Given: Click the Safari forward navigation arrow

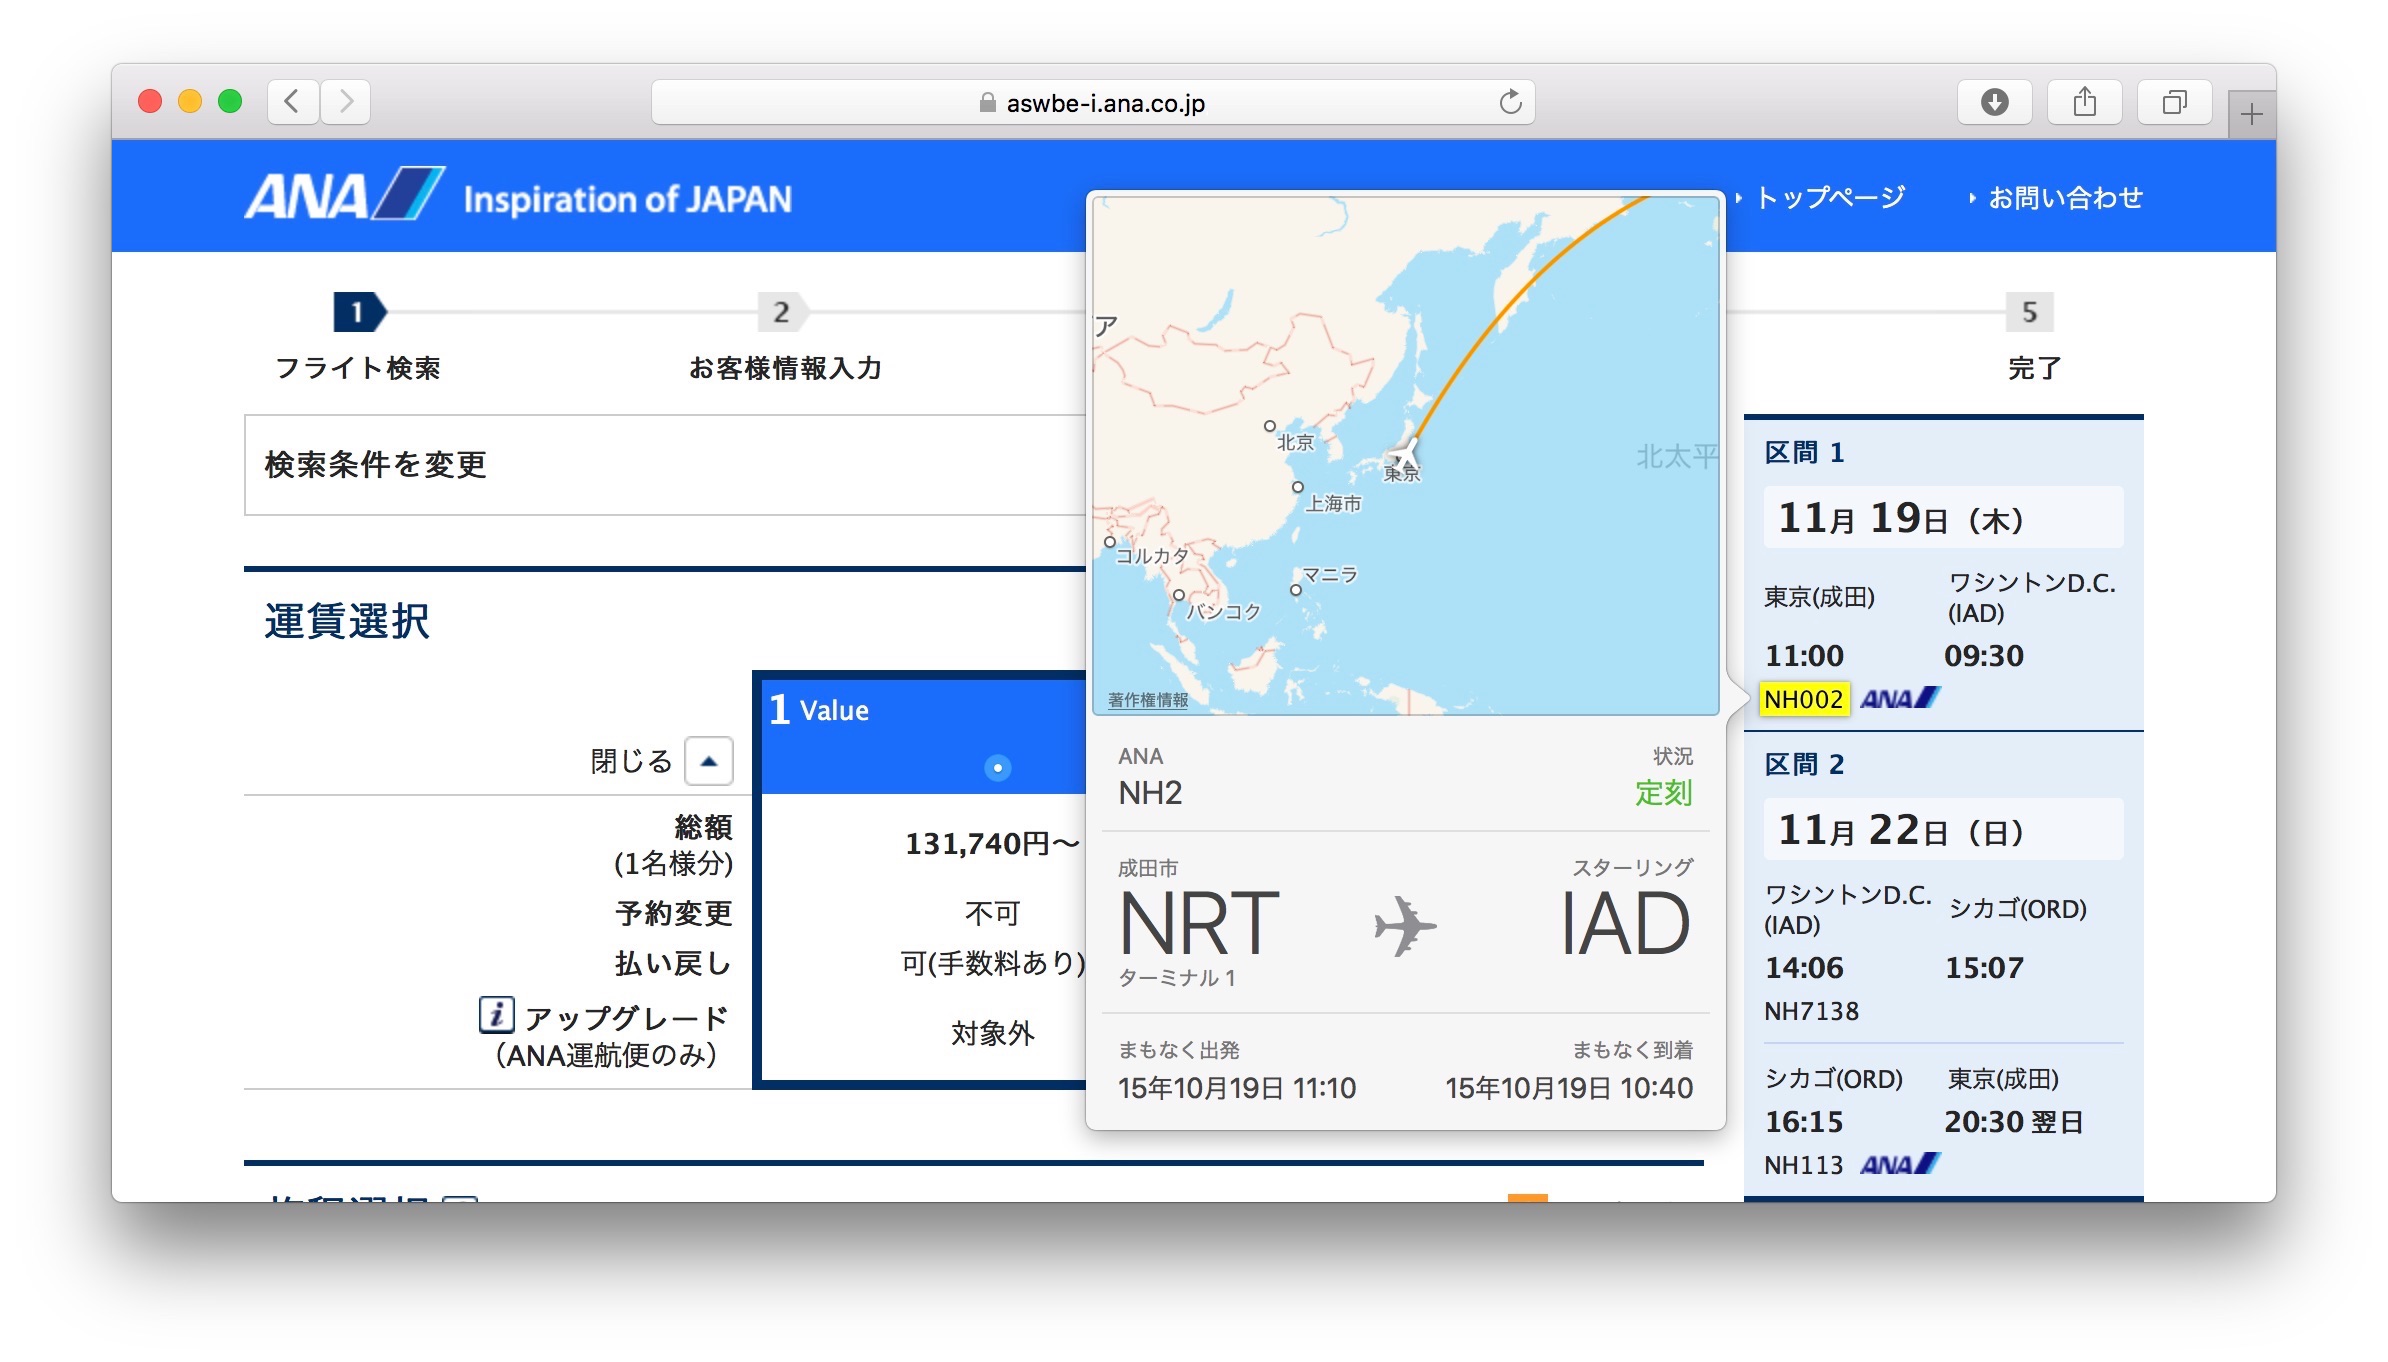Looking at the screenshot, I should pos(346,102).
